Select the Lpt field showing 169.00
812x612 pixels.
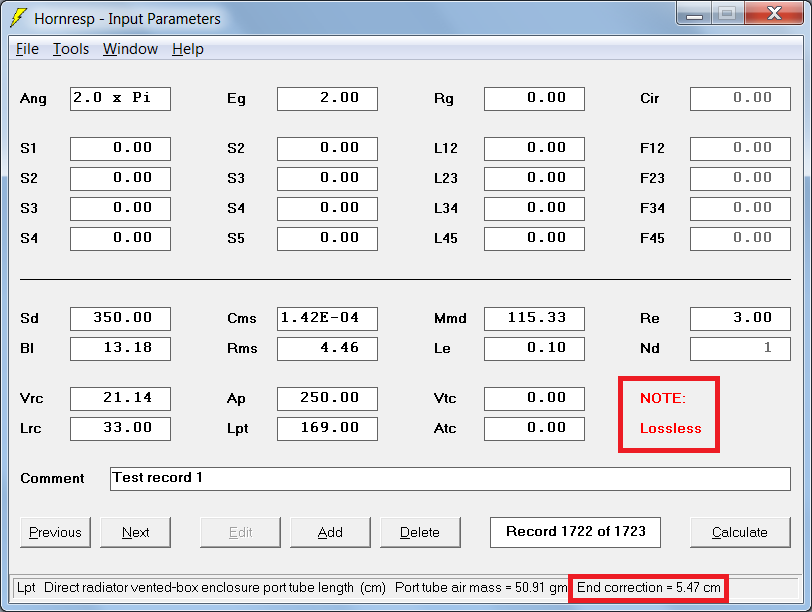327,429
